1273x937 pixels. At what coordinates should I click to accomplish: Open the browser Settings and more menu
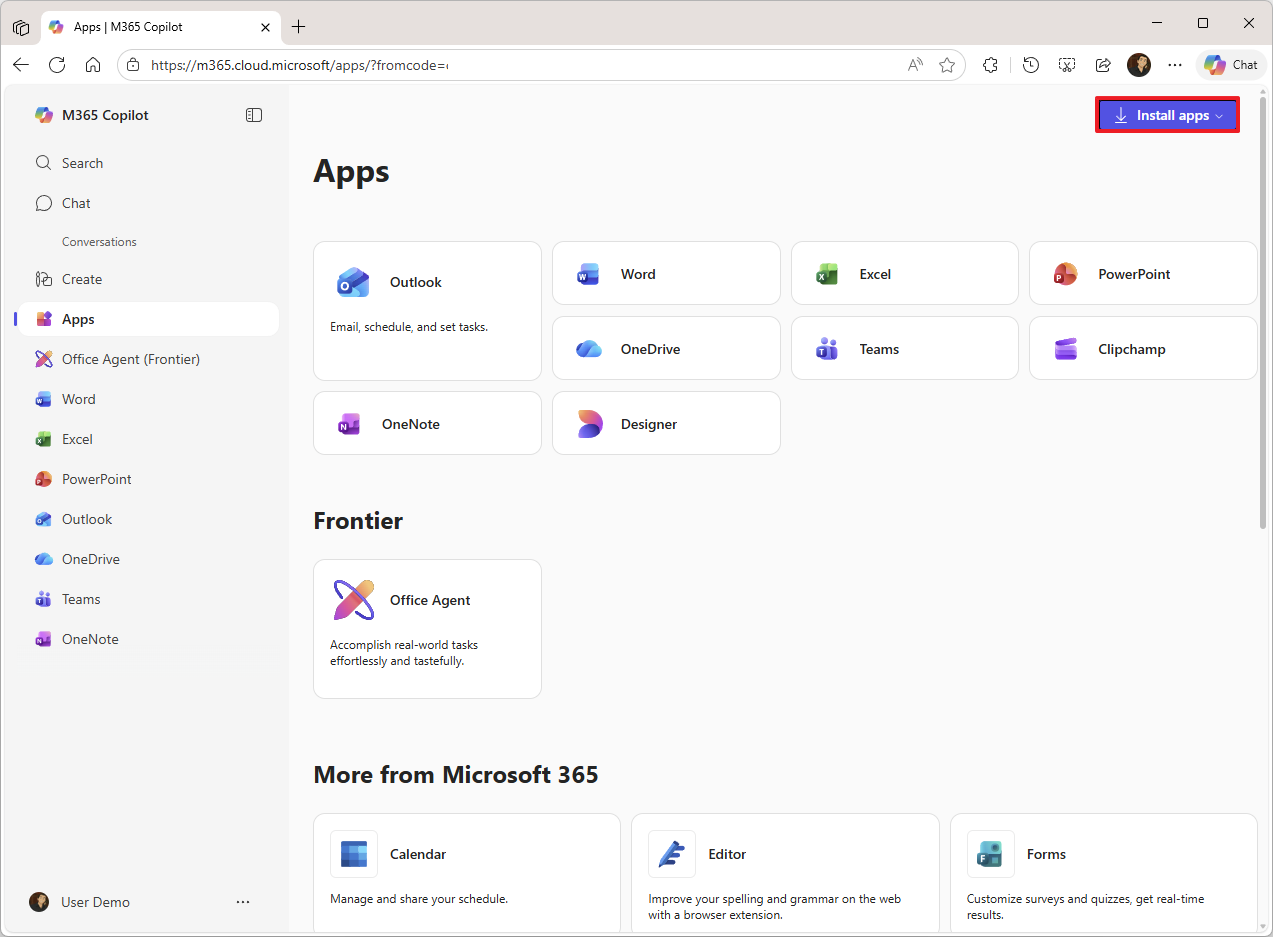tap(1174, 64)
